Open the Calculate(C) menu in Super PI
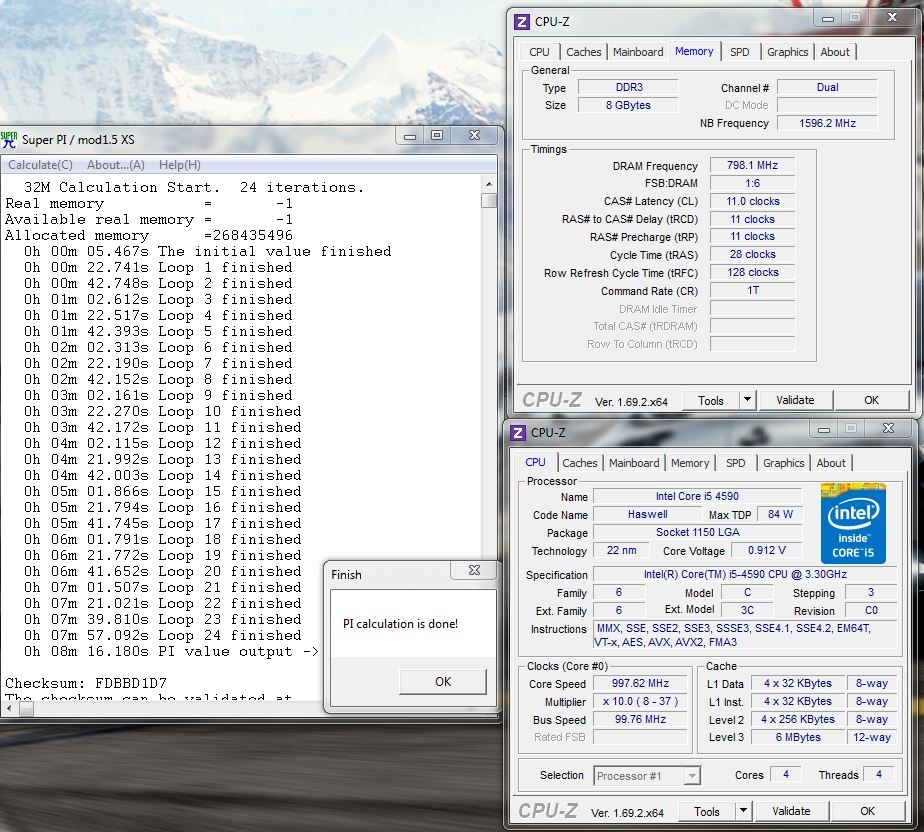 tap(41, 165)
